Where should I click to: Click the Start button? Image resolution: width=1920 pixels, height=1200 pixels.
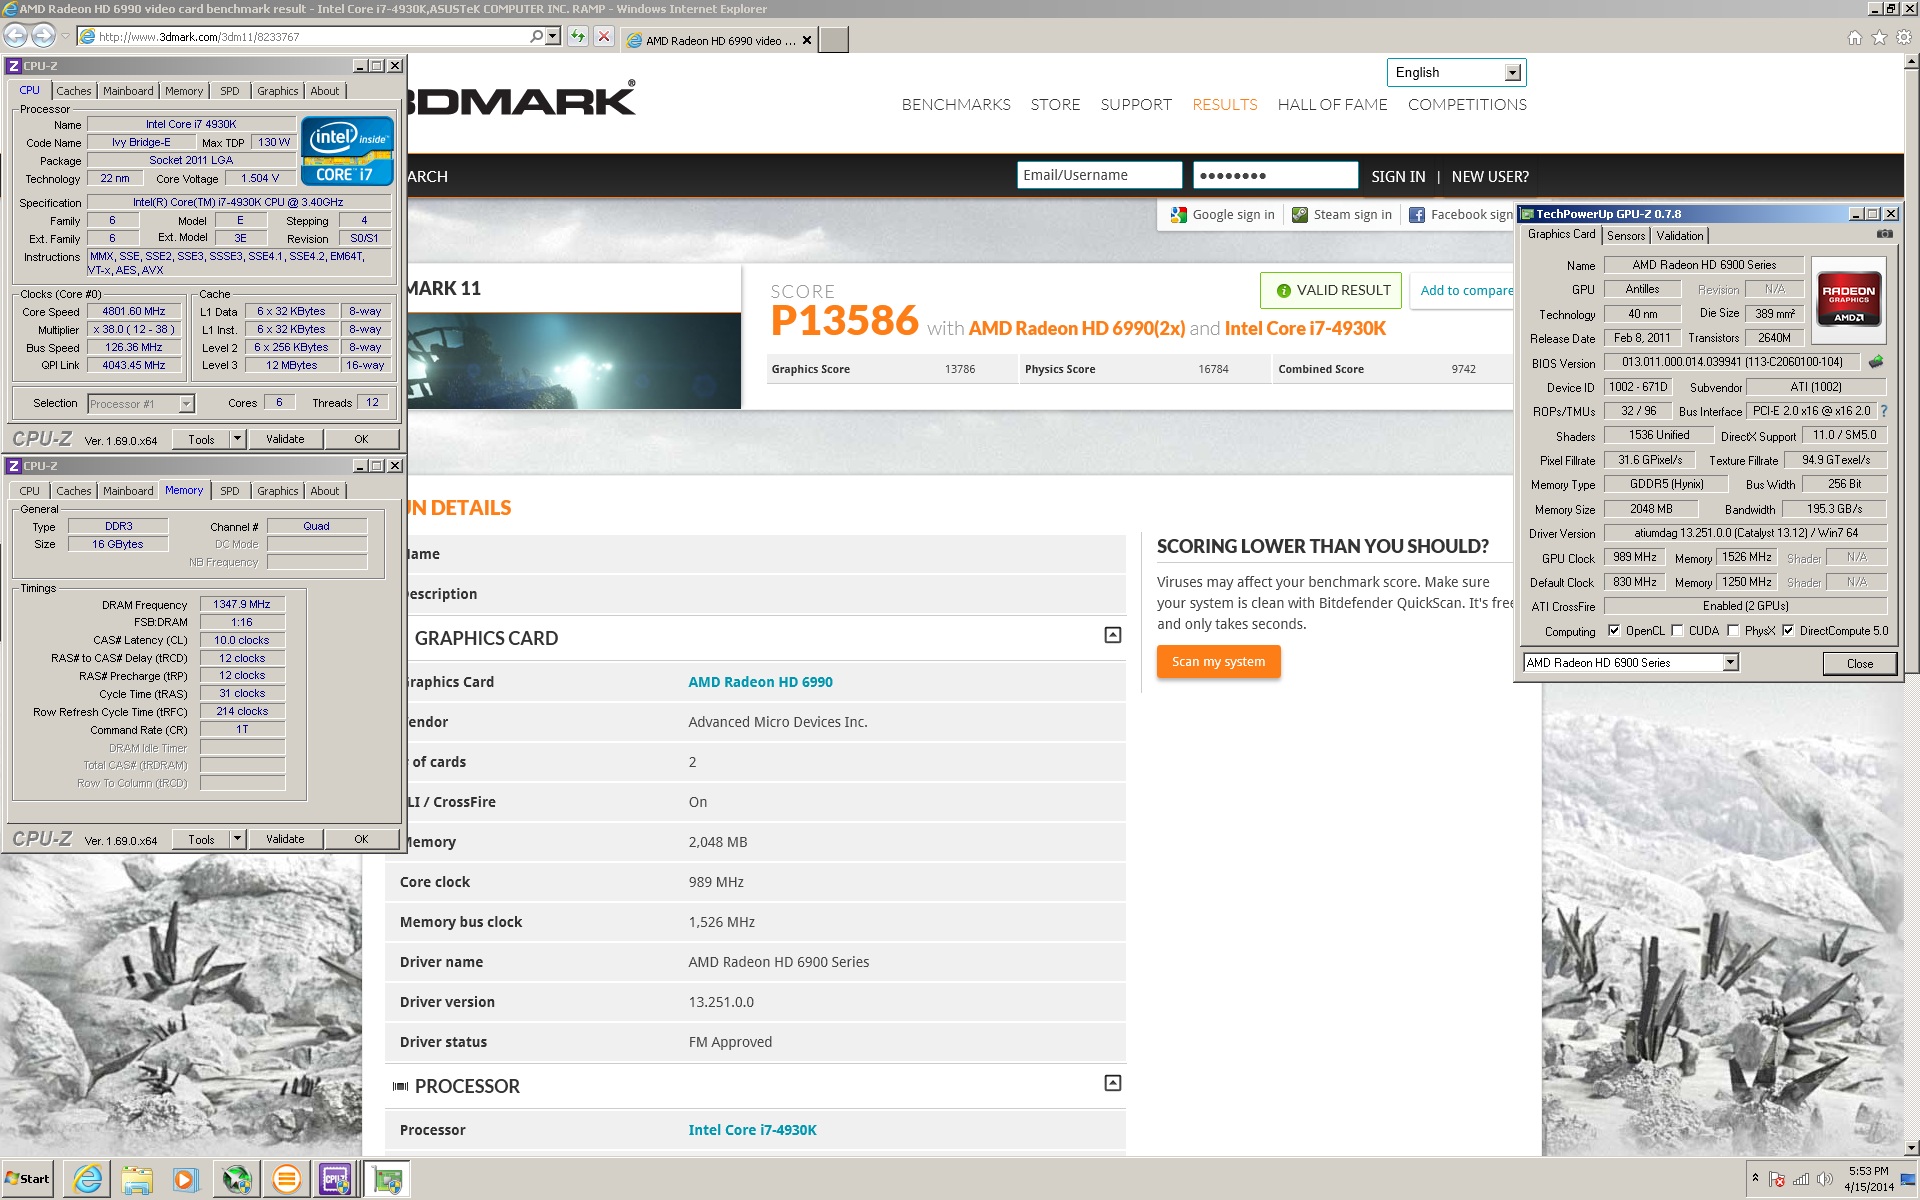[28, 1179]
